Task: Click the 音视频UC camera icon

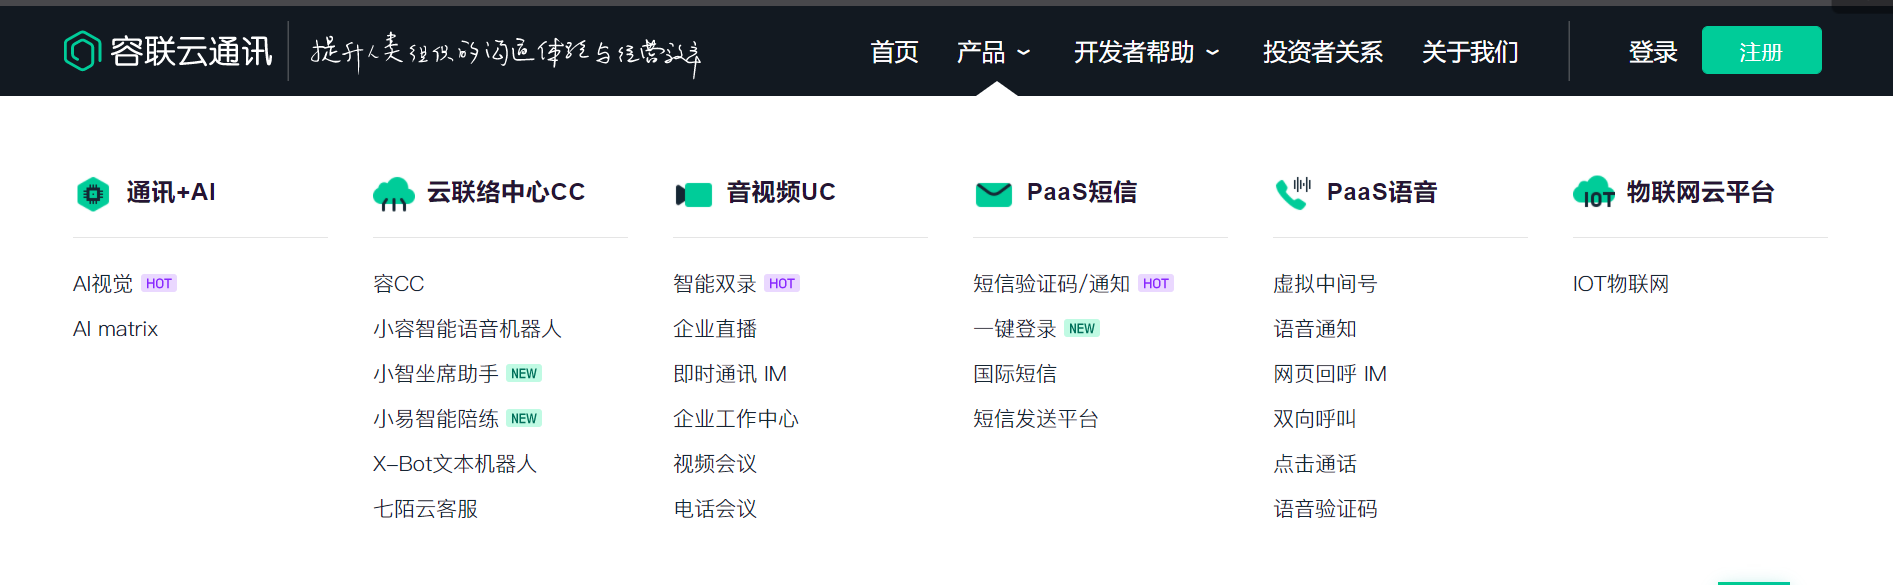Action: point(693,194)
